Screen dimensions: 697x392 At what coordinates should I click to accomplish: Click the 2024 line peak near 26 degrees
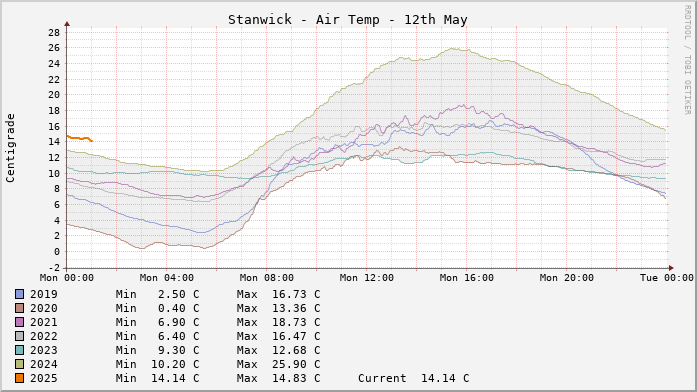pyautogui.click(x=453, y=49)
